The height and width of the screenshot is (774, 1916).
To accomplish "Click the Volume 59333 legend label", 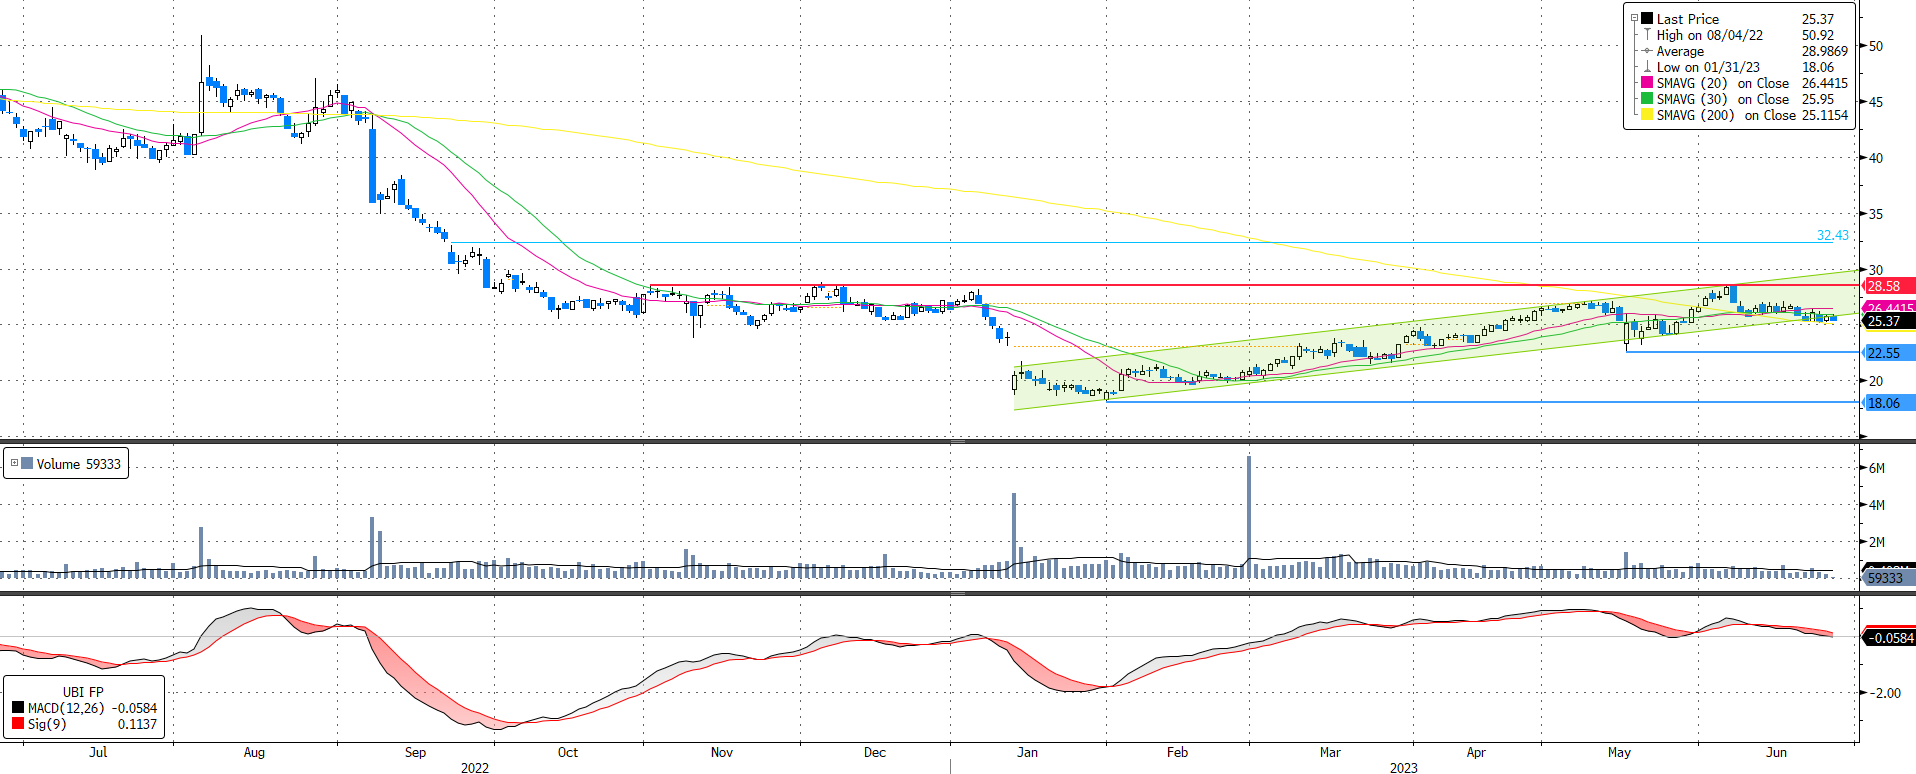I will click(78, 463).
